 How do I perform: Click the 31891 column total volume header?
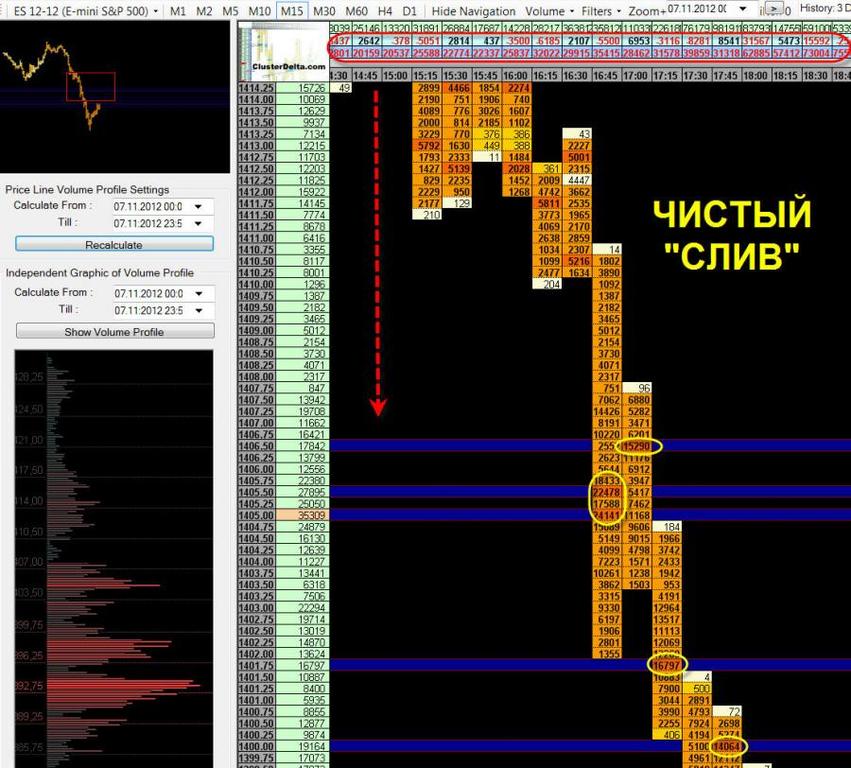427,28
